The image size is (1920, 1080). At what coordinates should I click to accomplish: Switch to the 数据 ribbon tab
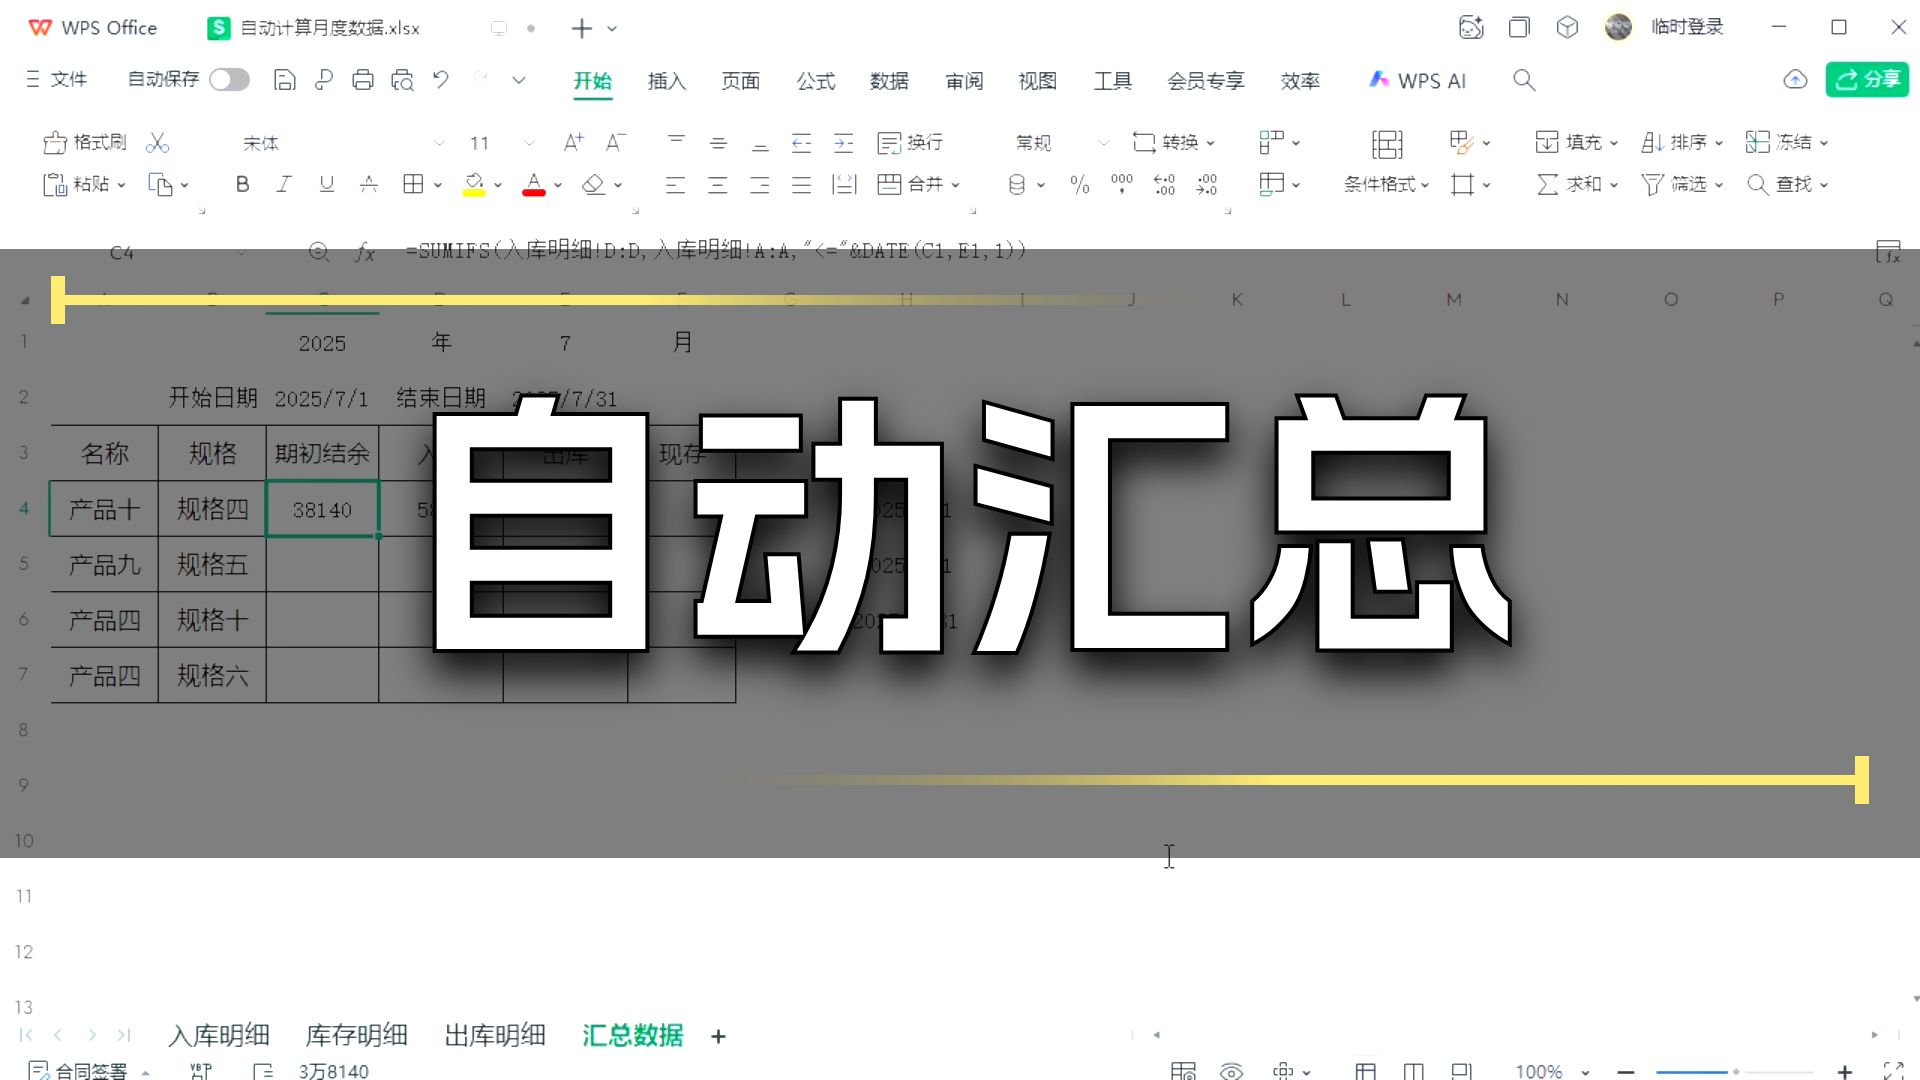pos(889,81)
